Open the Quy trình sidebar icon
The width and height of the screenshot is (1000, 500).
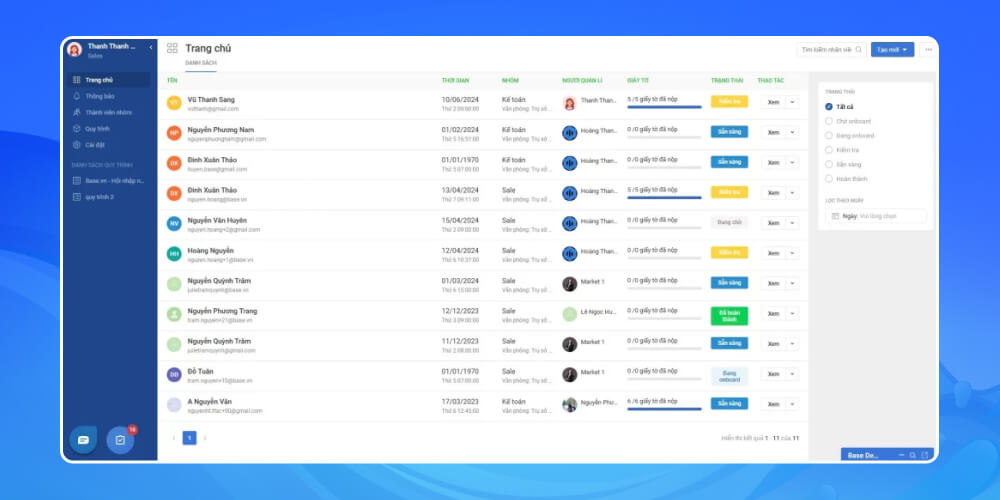(x=77, y=129)
